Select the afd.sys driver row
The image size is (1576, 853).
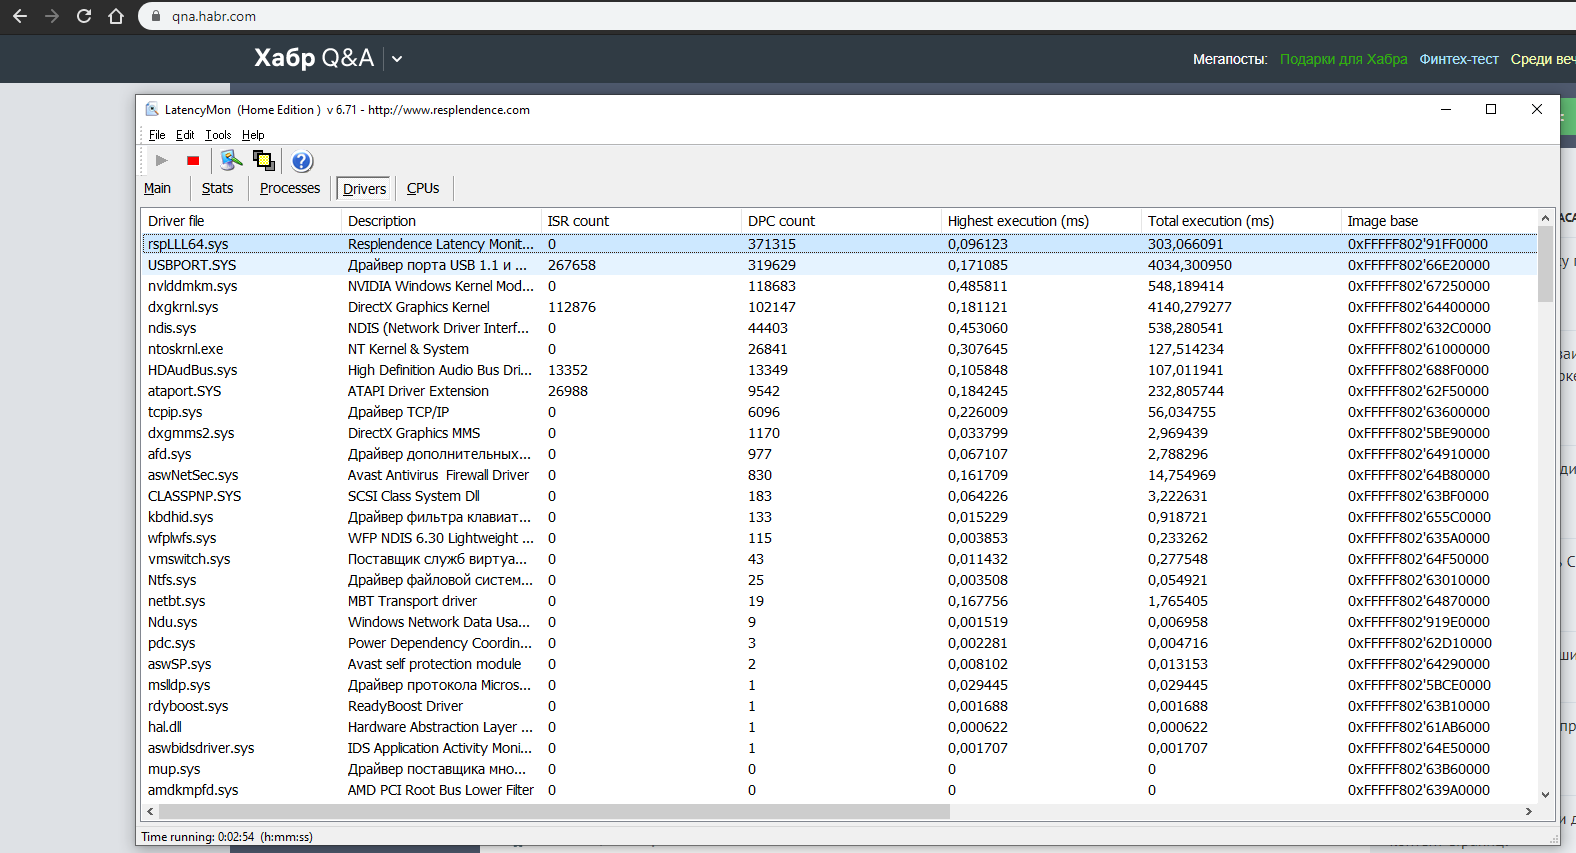coord(840,454)
